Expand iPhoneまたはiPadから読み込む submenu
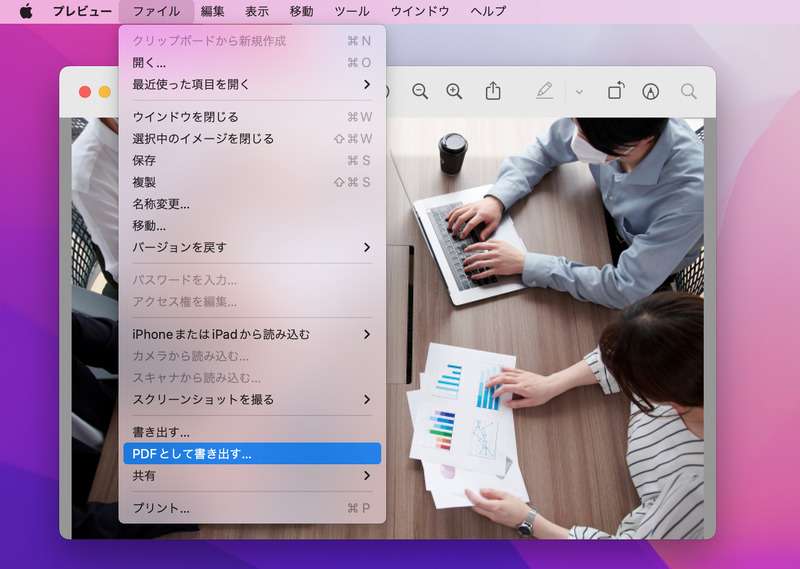 pos(252,334)
